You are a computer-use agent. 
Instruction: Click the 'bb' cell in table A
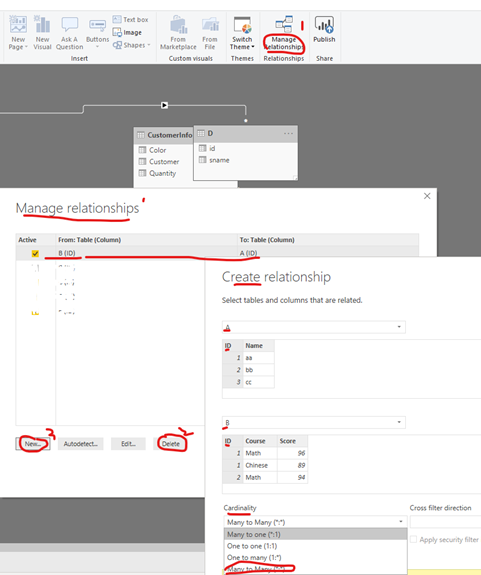click(258, 370)
